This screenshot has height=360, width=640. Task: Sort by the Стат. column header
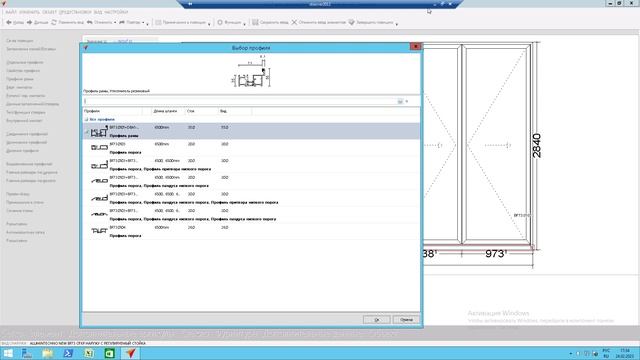coord(202,111)
